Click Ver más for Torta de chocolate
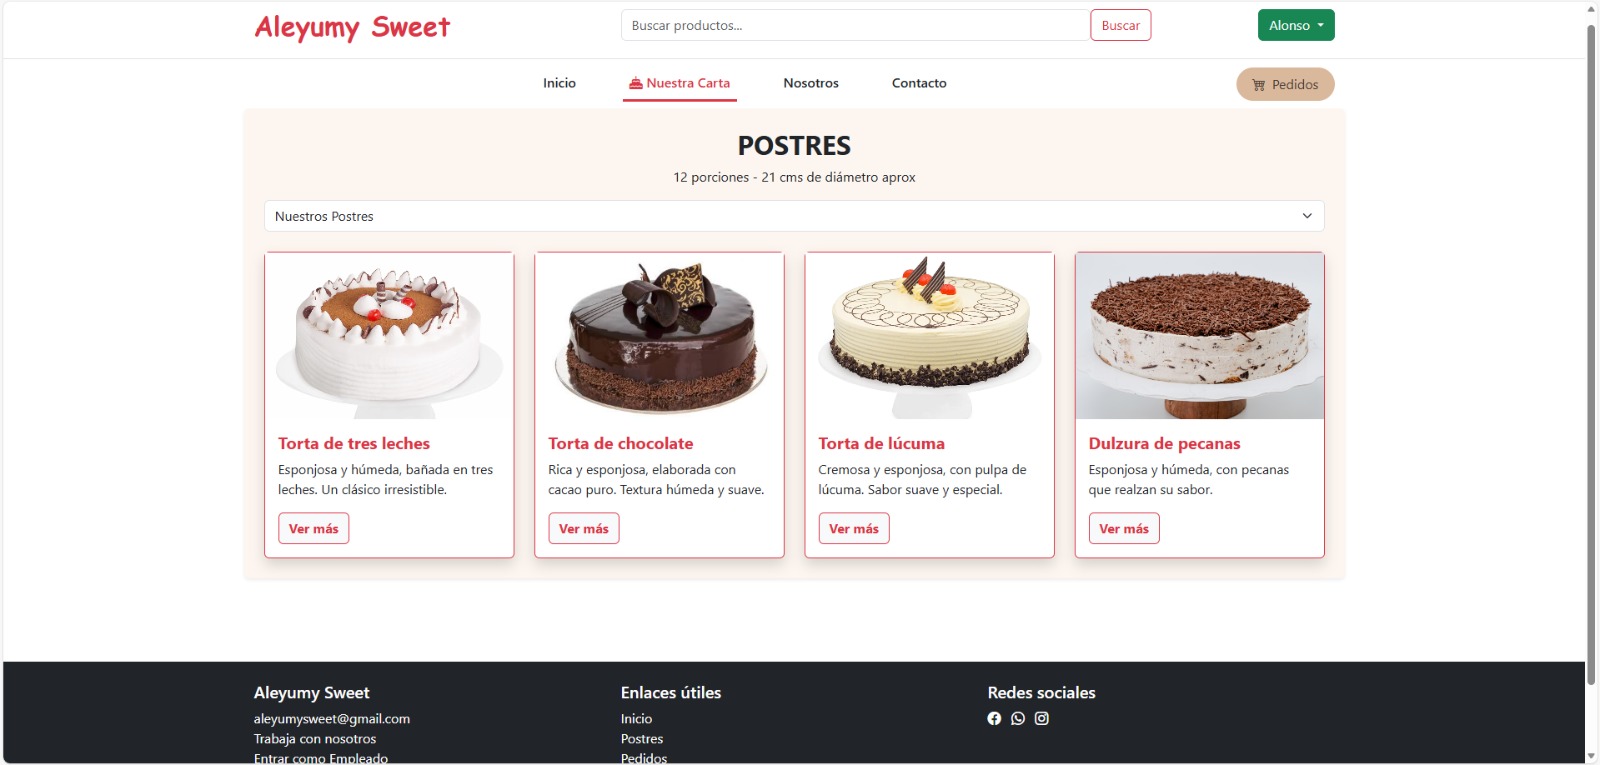1600x765 pixels. (584, 528)
